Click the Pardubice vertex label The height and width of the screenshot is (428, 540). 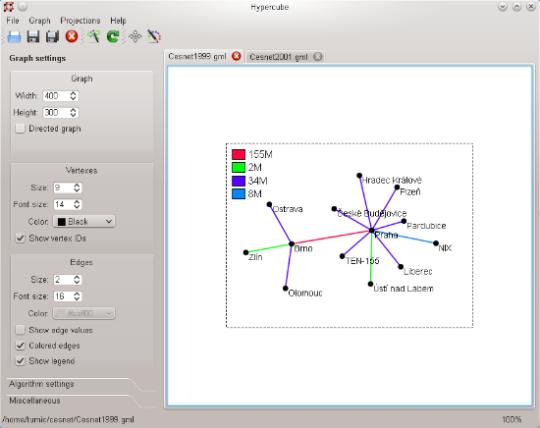point(426,226)
